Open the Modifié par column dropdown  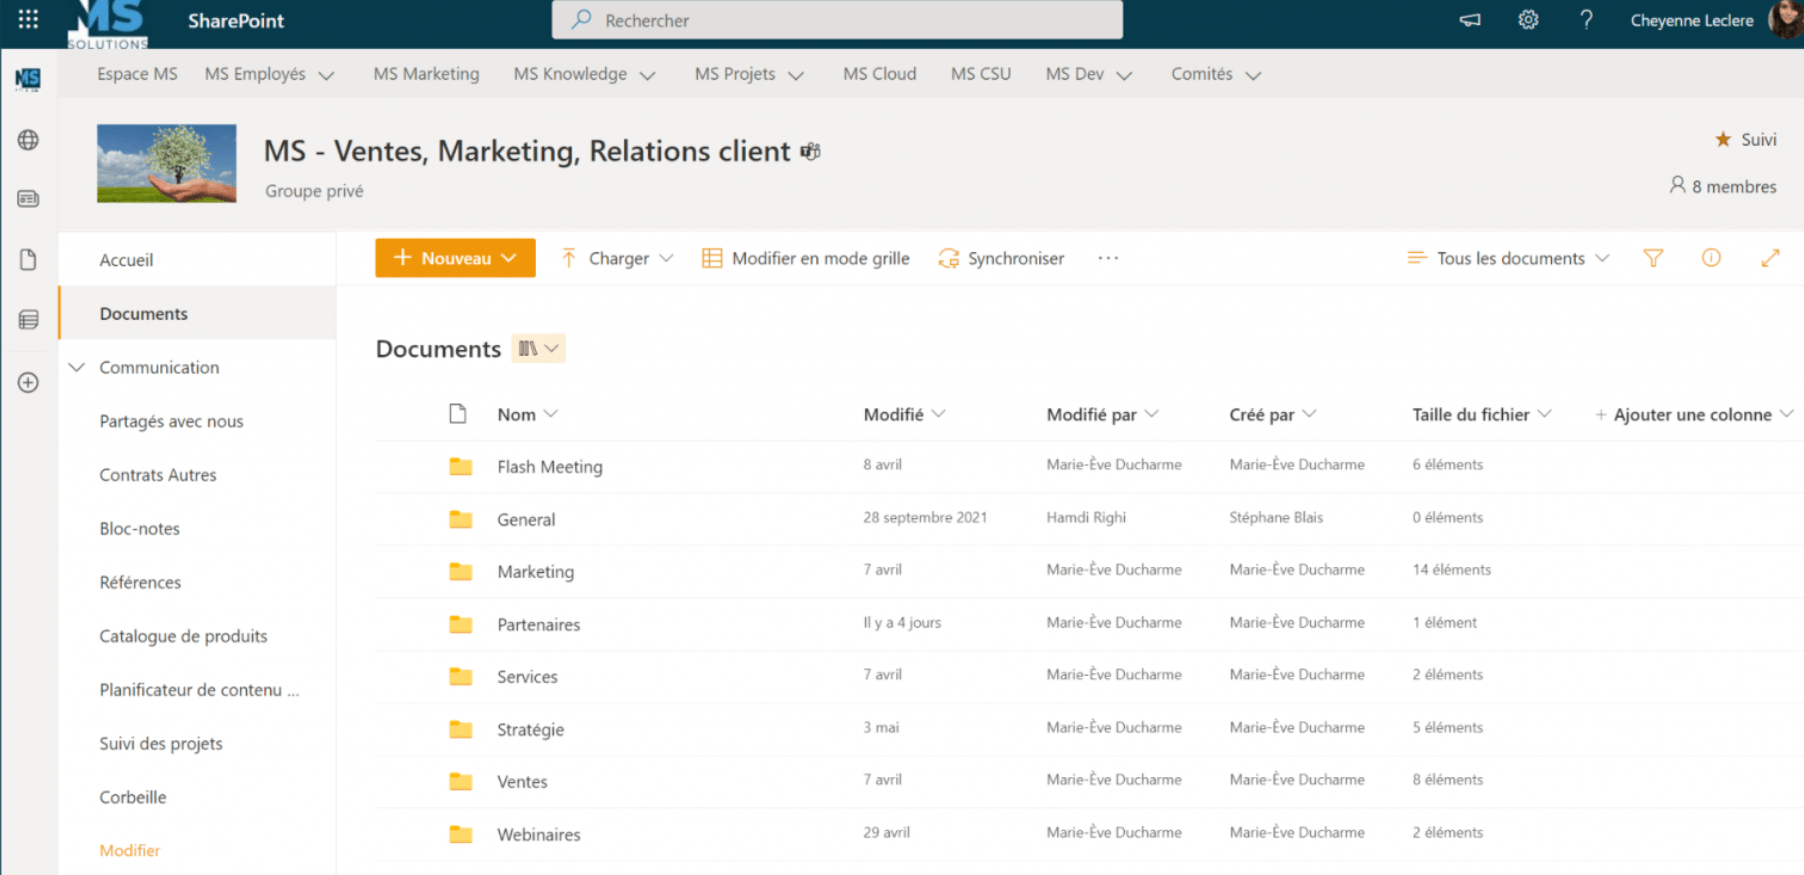pyautogui.click(x=1102, y=414)
